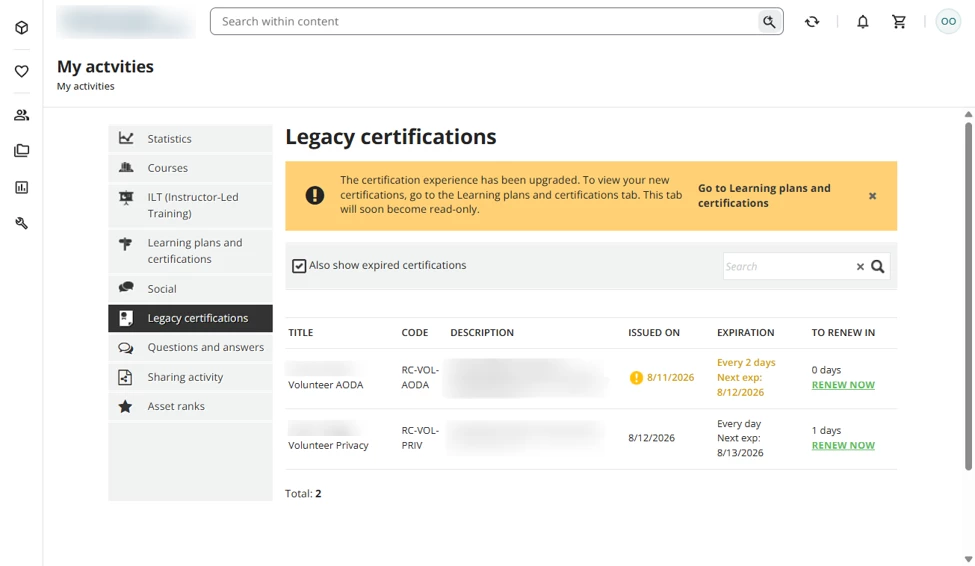
Task: Open the cube icon in the left rail
Action: (22, 27)
